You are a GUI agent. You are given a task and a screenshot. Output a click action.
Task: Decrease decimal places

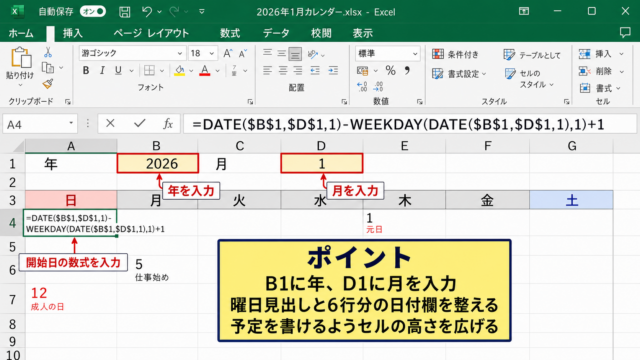click(378, 87)
